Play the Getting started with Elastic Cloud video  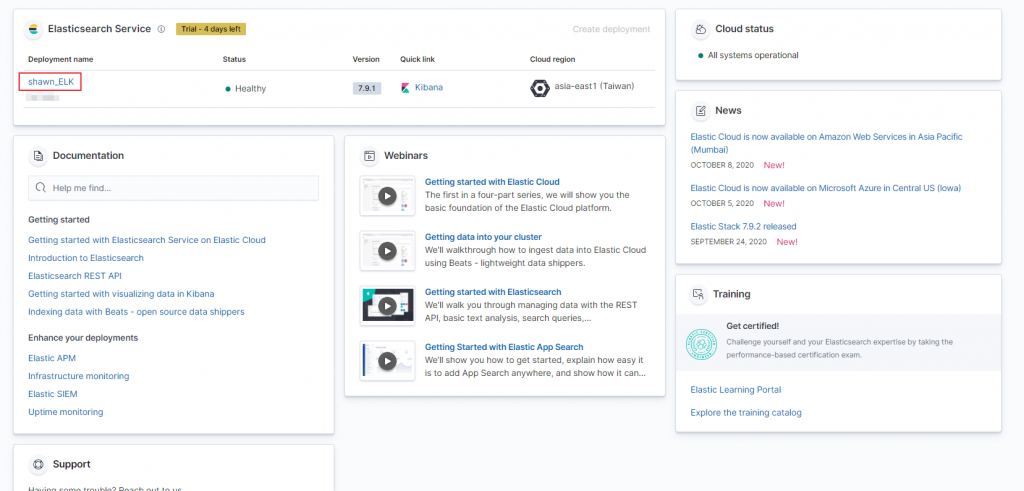pos(387,196)
